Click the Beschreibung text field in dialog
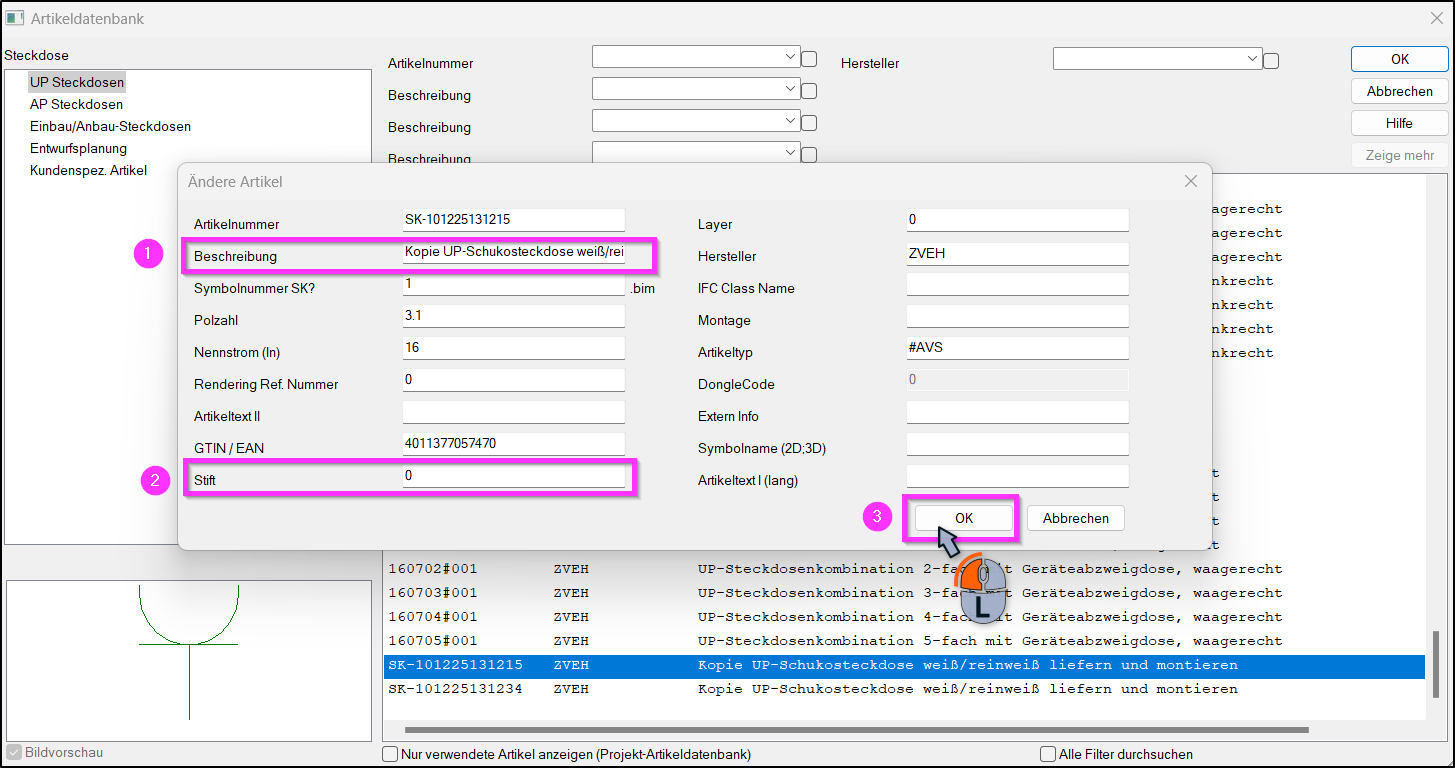 (514, 252)
